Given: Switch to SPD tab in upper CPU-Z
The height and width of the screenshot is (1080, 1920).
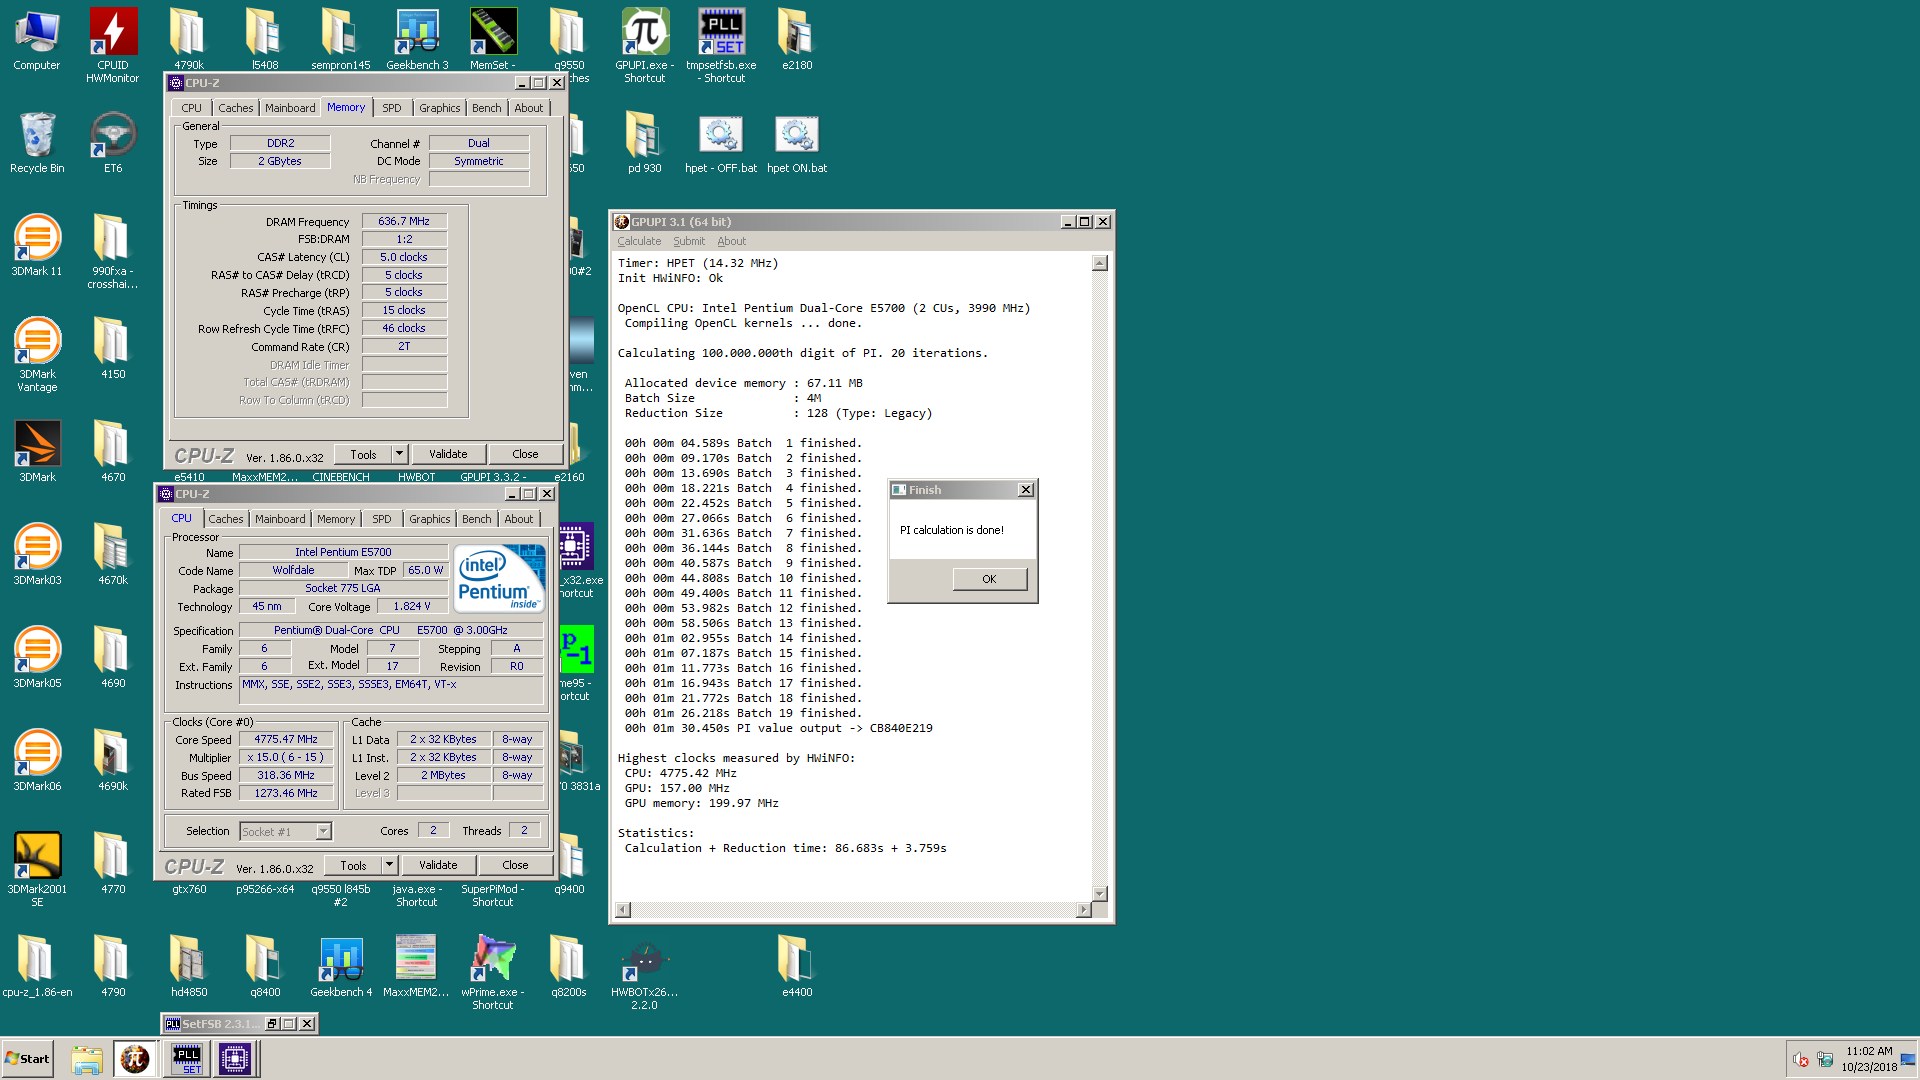Looking at the screenshot, I should tap(392, 108).
